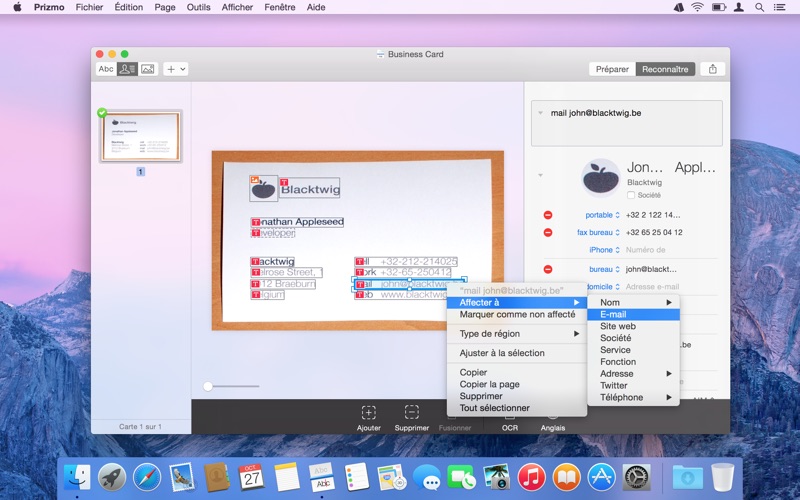Remove the bureau email entry

tap(548, 269)
